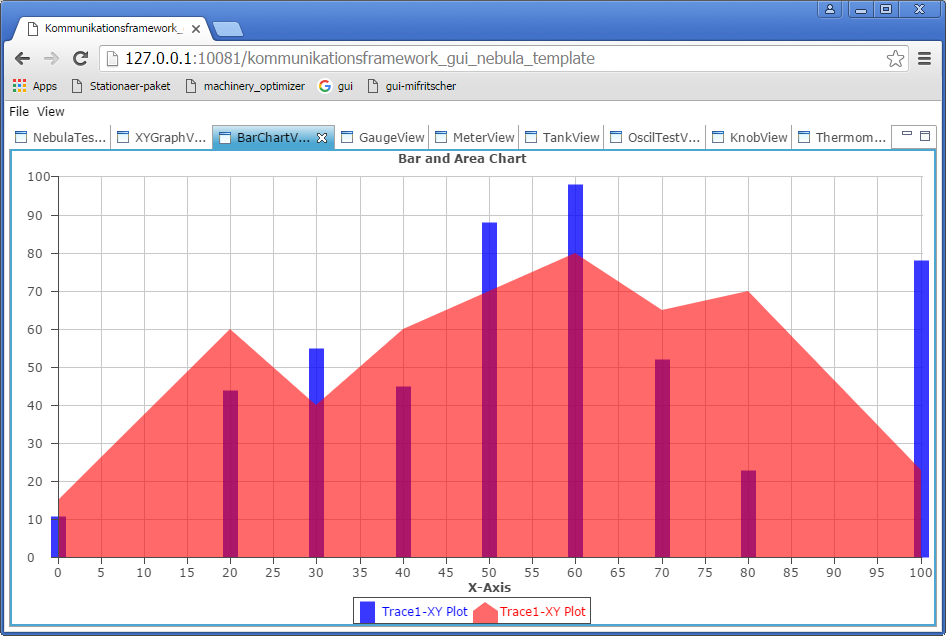Close the BarChartView tab

[322, 138]
